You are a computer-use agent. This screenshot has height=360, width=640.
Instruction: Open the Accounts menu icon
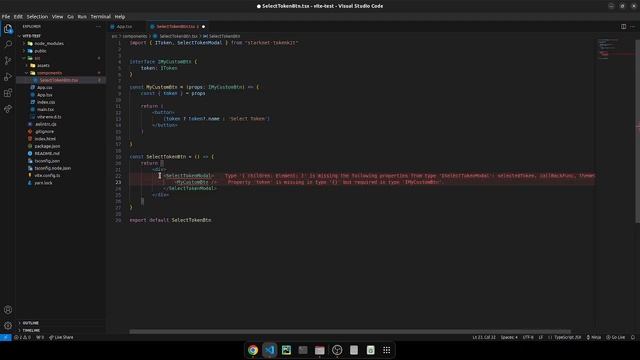[x=8, y=310]
